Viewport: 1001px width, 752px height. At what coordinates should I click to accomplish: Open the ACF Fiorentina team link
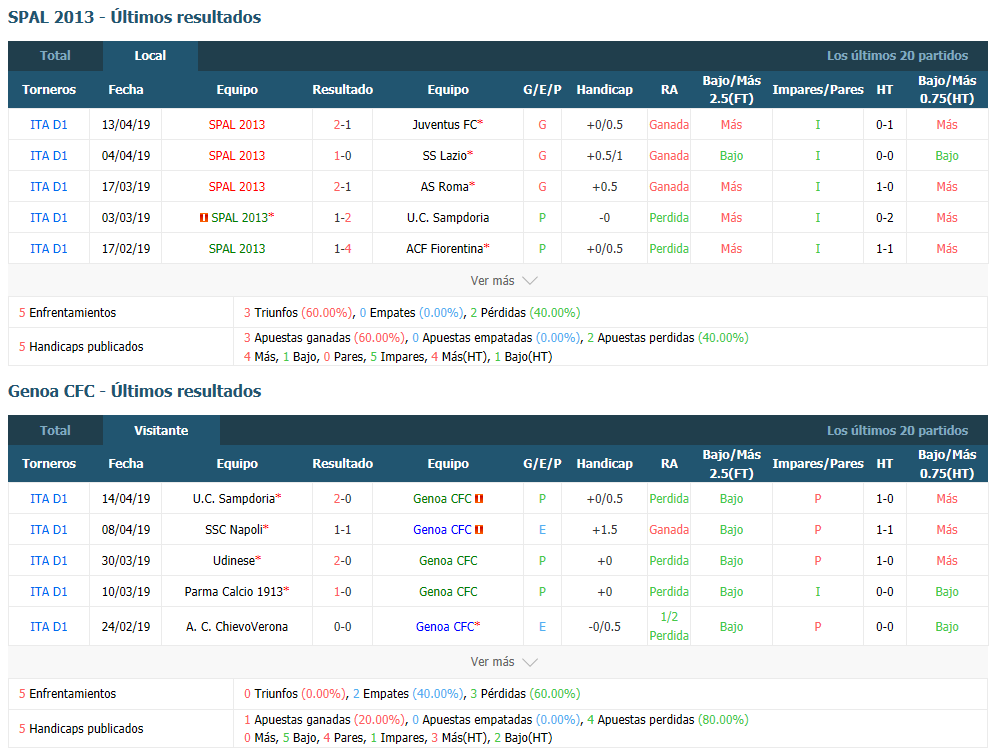coord(445,248)
